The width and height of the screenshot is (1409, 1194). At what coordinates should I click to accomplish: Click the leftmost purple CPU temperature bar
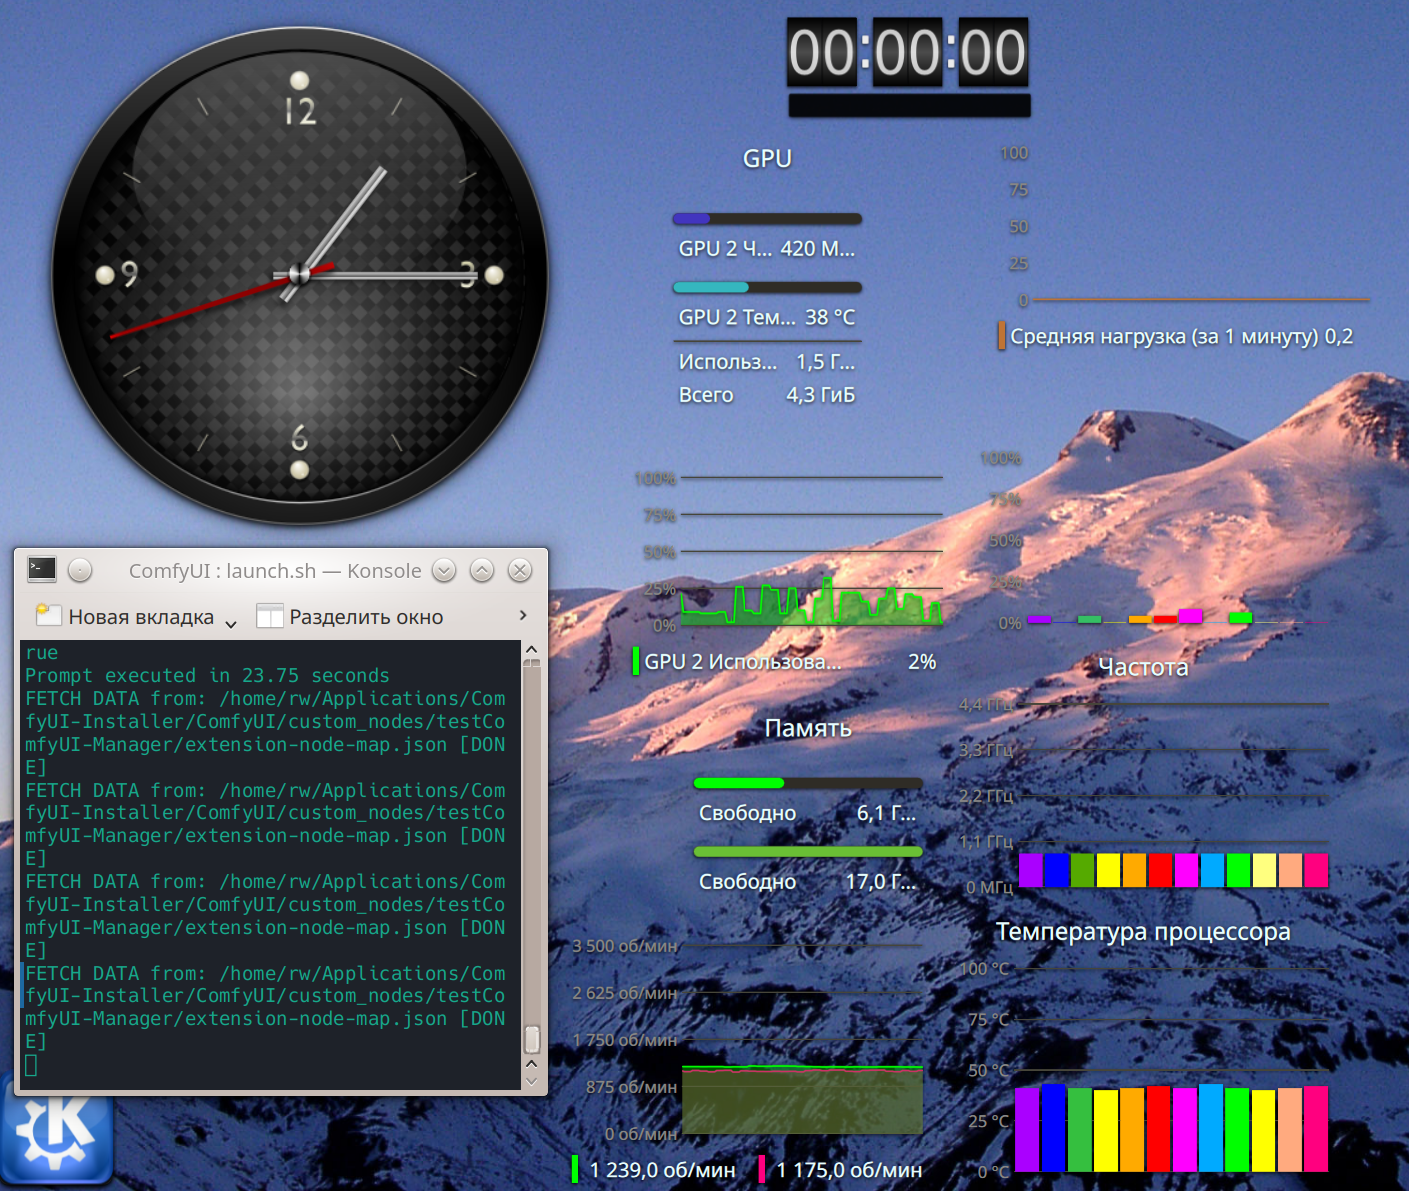[x=1027, y=1129]
